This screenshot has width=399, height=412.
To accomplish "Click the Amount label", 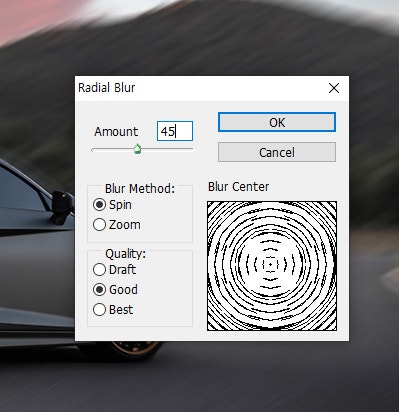I will [x=116, y=131].
